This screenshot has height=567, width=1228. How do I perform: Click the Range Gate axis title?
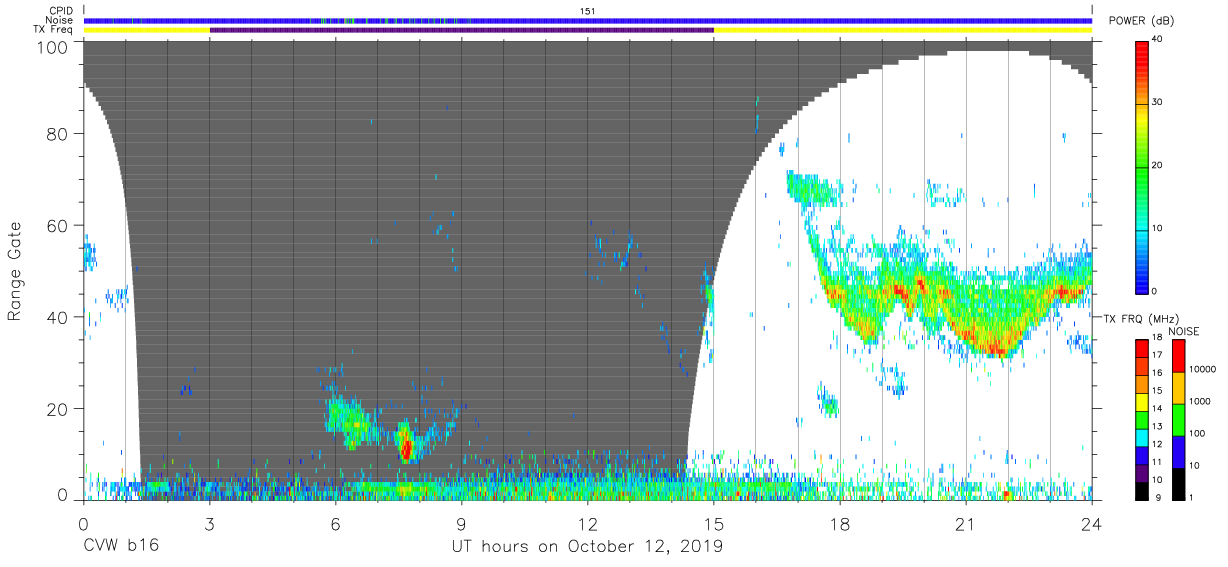pos(15,273)
